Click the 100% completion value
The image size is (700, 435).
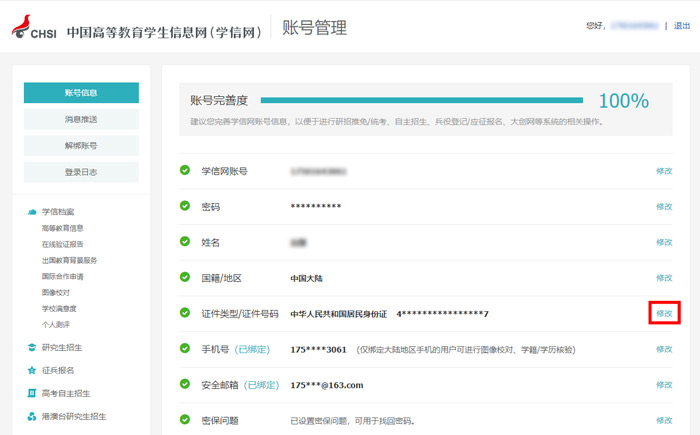pos(624,101)
